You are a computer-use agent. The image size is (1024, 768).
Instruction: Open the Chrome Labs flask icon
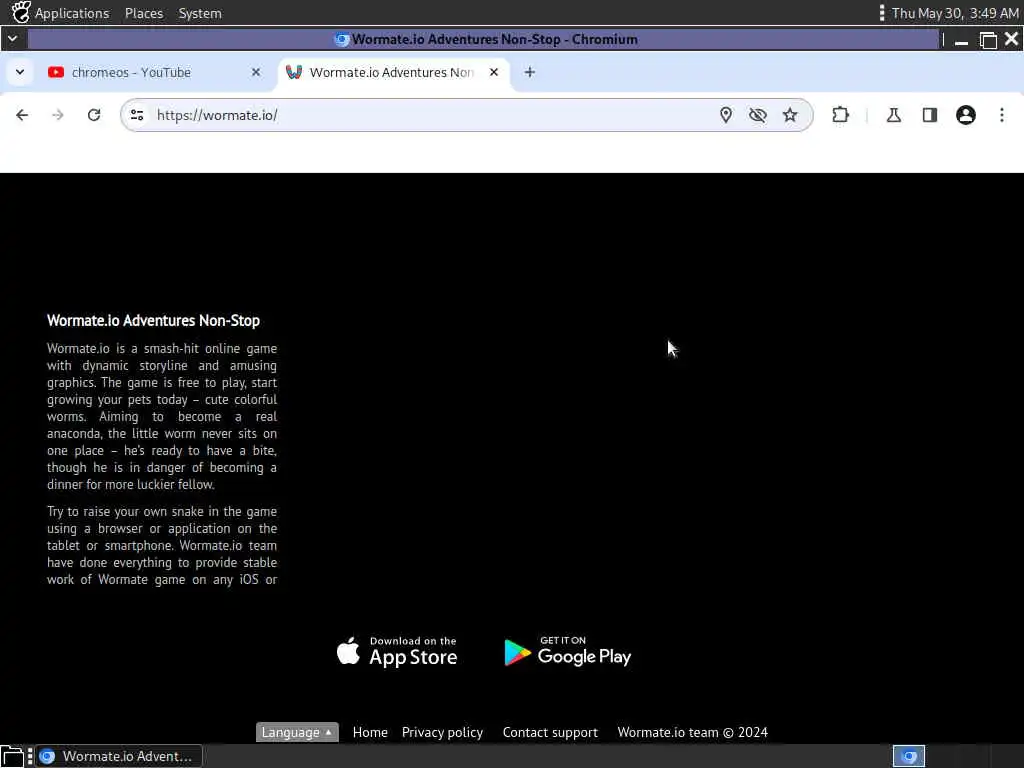click(x=894, y=115)
